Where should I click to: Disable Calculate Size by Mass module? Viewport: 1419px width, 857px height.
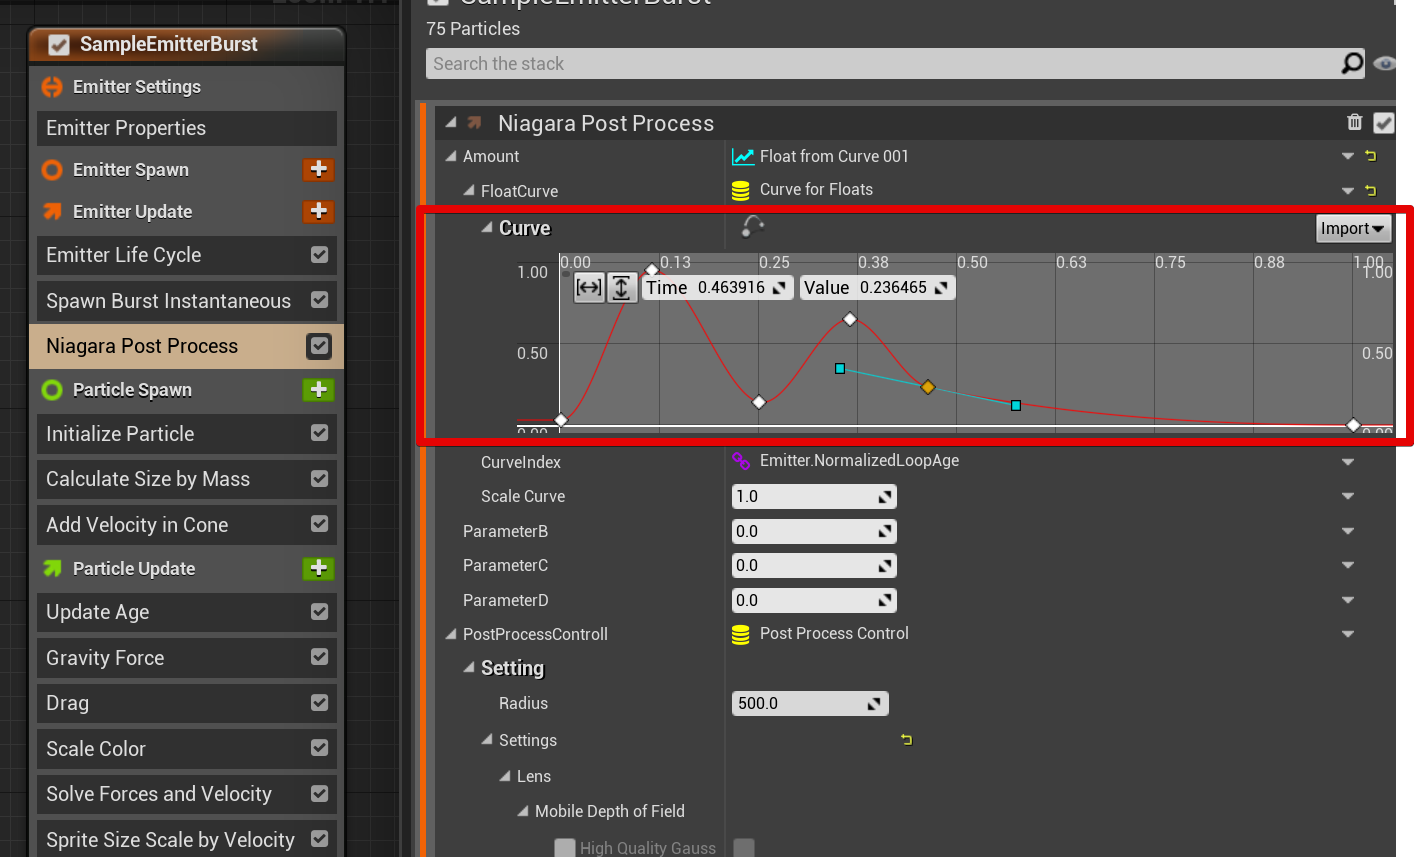[x=319, y=479]
